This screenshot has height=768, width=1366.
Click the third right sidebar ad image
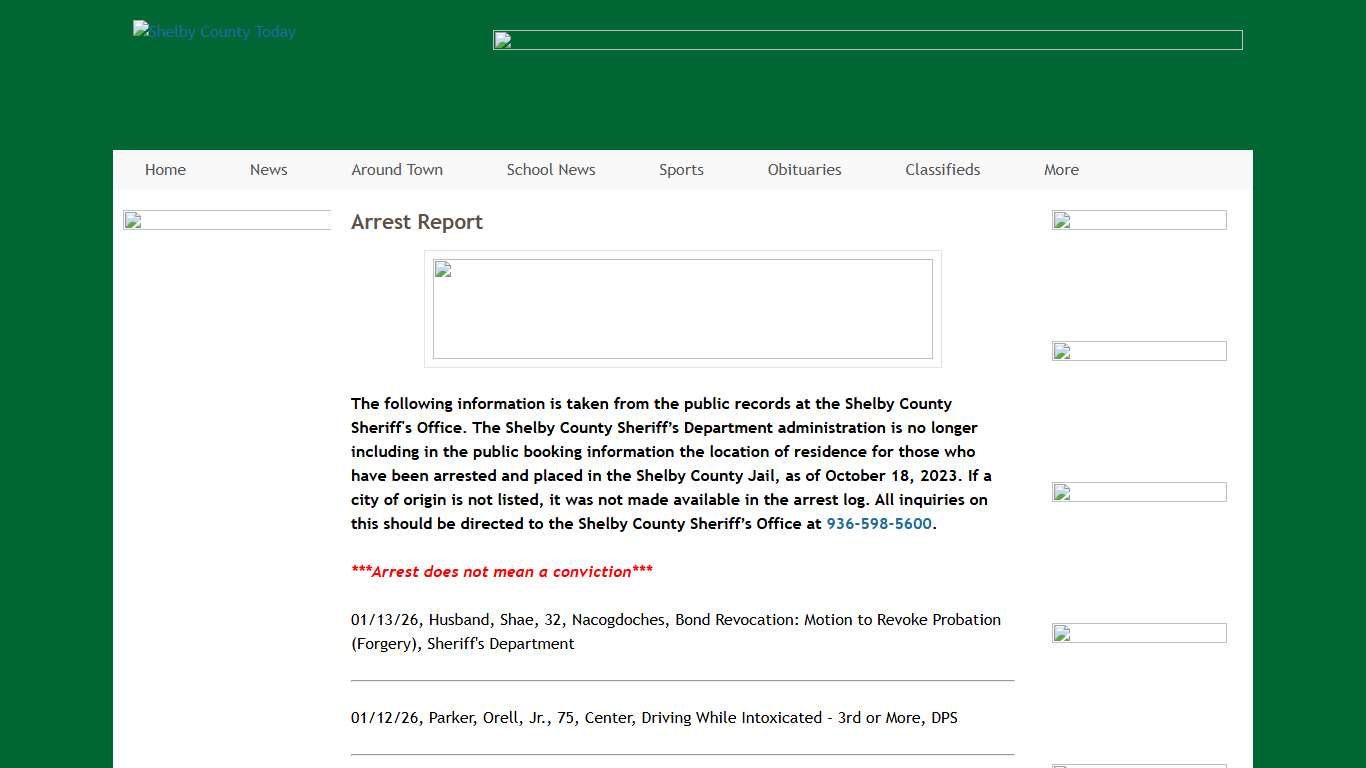1139,492
